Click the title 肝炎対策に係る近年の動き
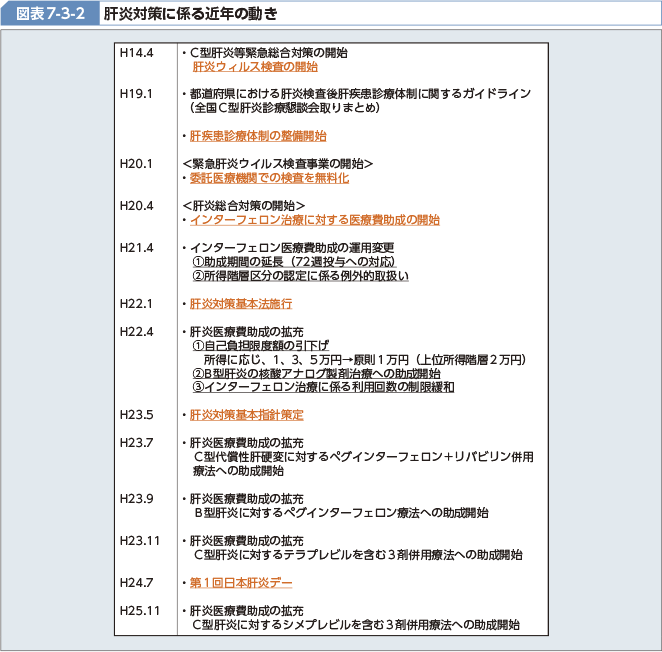The image size is (662, 652). point(191,14)
